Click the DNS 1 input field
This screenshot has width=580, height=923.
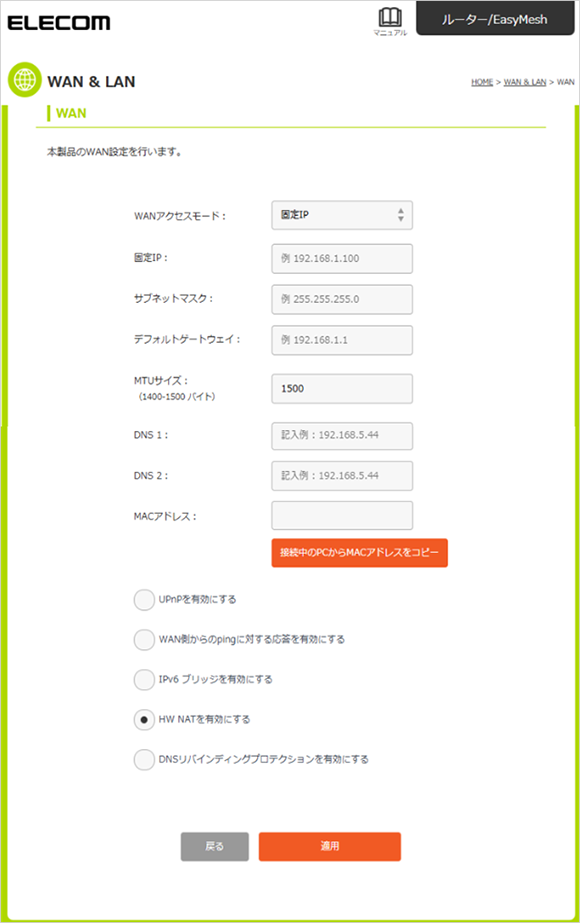tap(342, 436)
